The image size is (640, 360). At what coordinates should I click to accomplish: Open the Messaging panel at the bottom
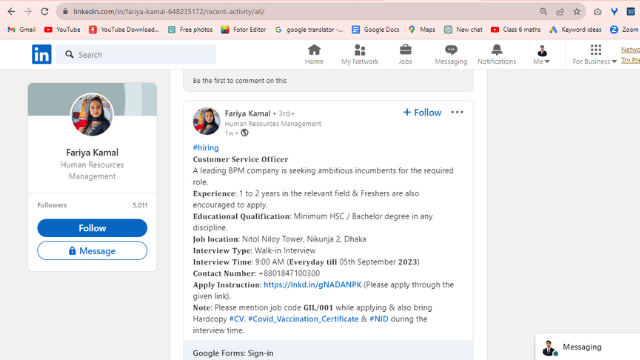587,347
